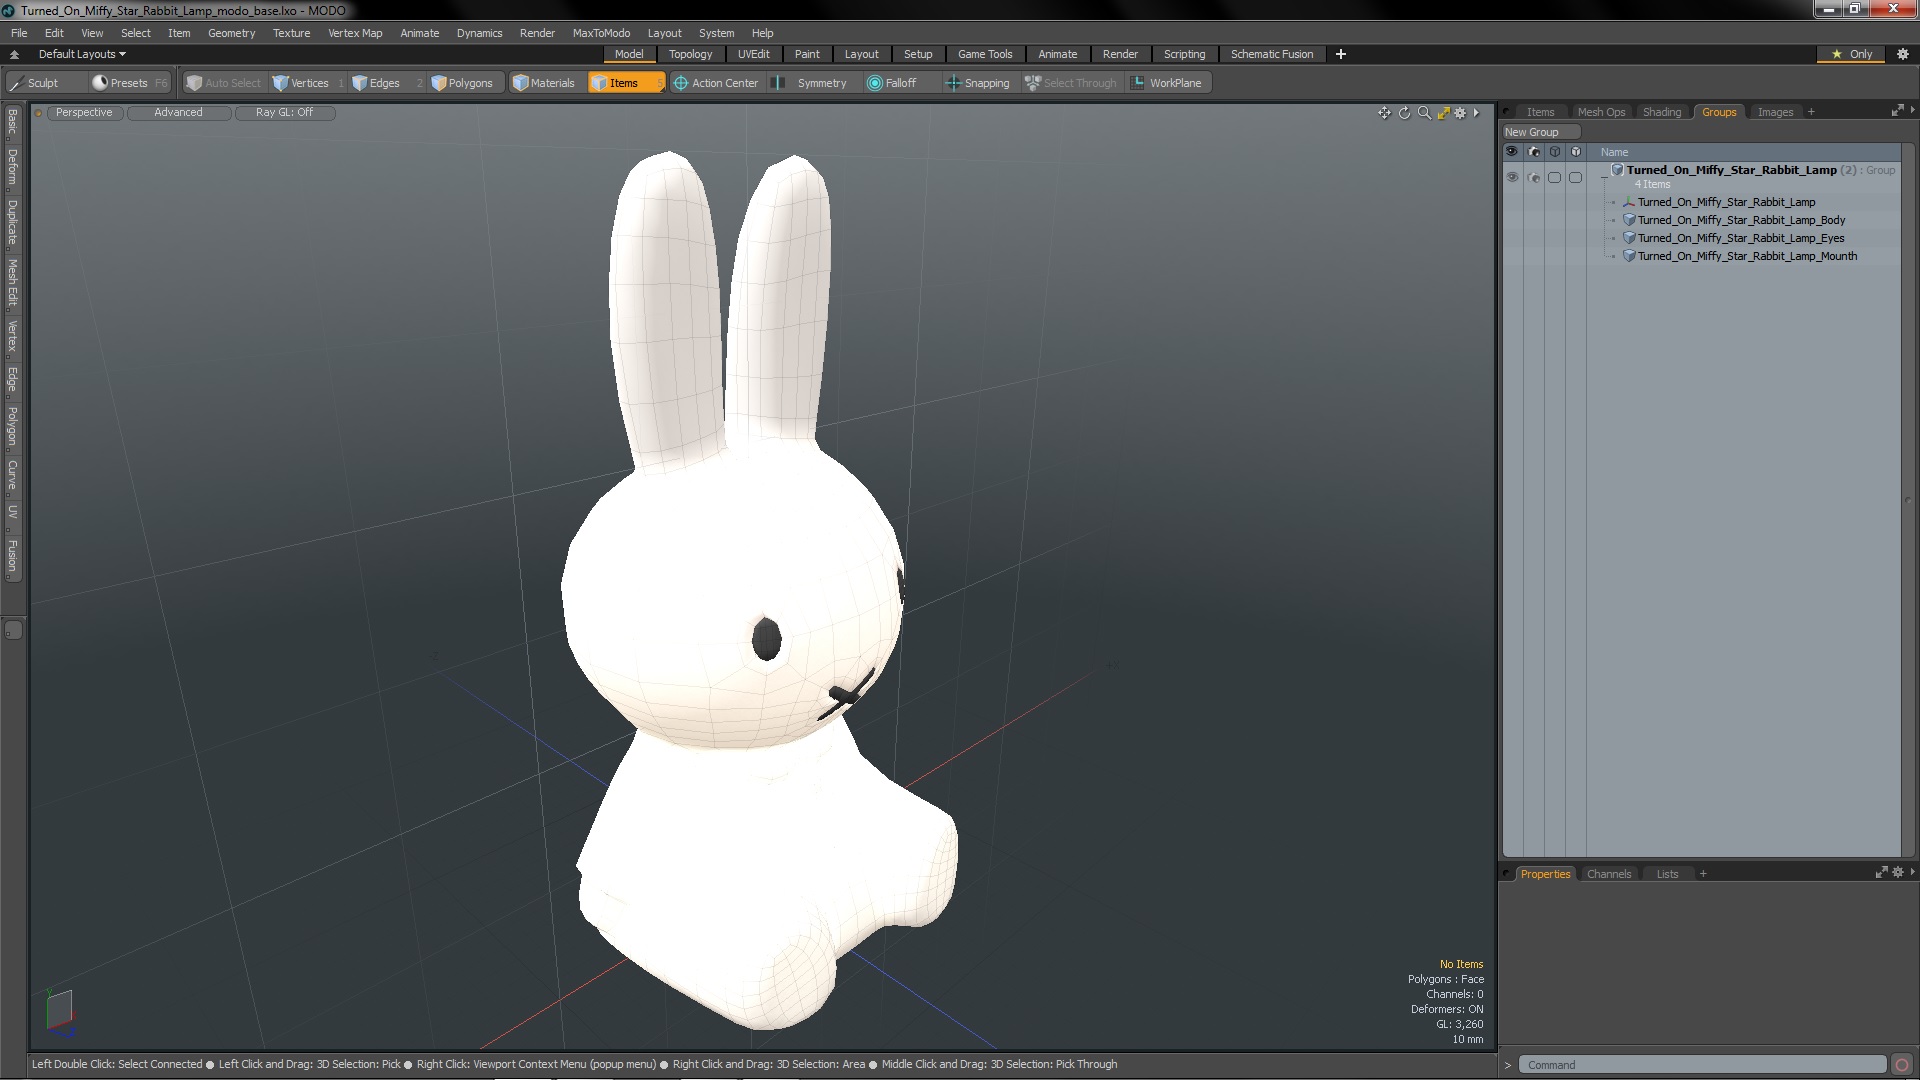This screenshot has width=1920, height=1080.
Task: Open the Default Layouts dropdown
Action: [x=82, y=54]
